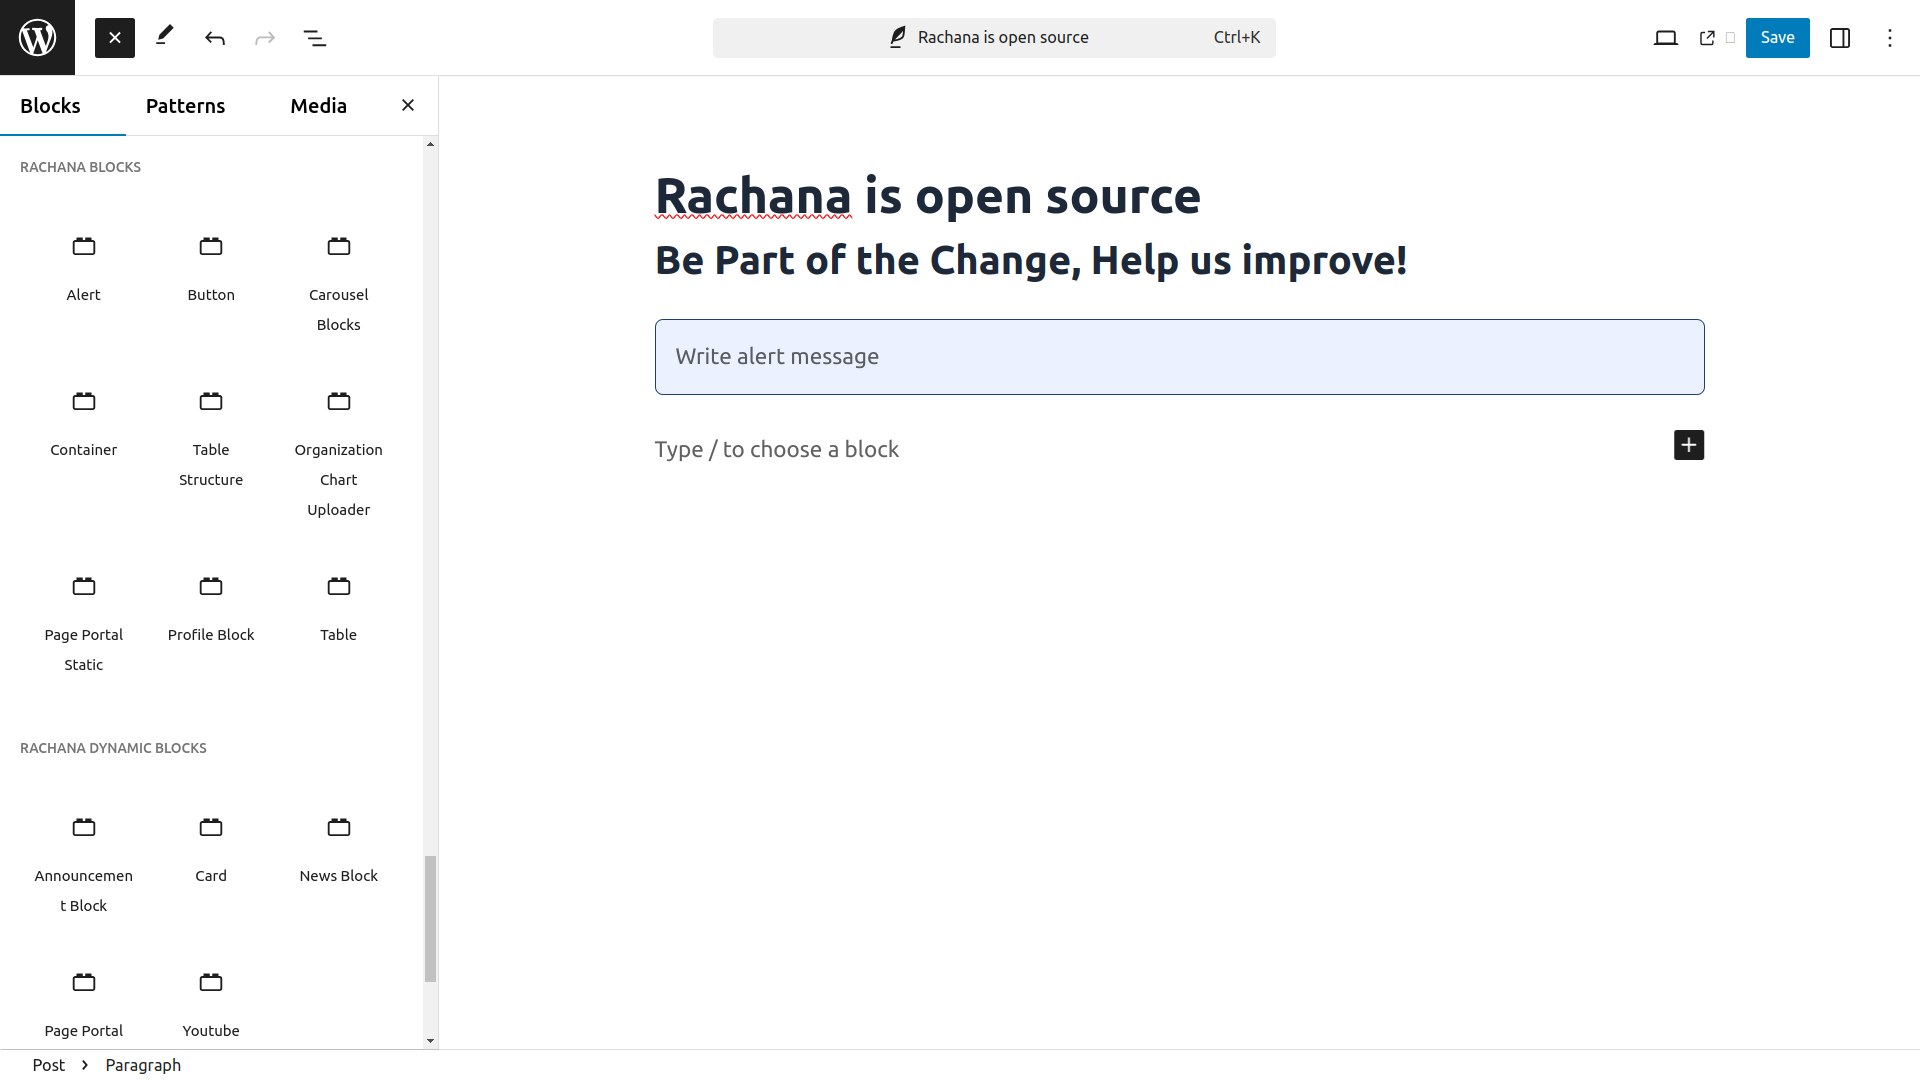Switch to the Patterns tab
This screenshot has height=1080, width=1920.
[185, 106]
